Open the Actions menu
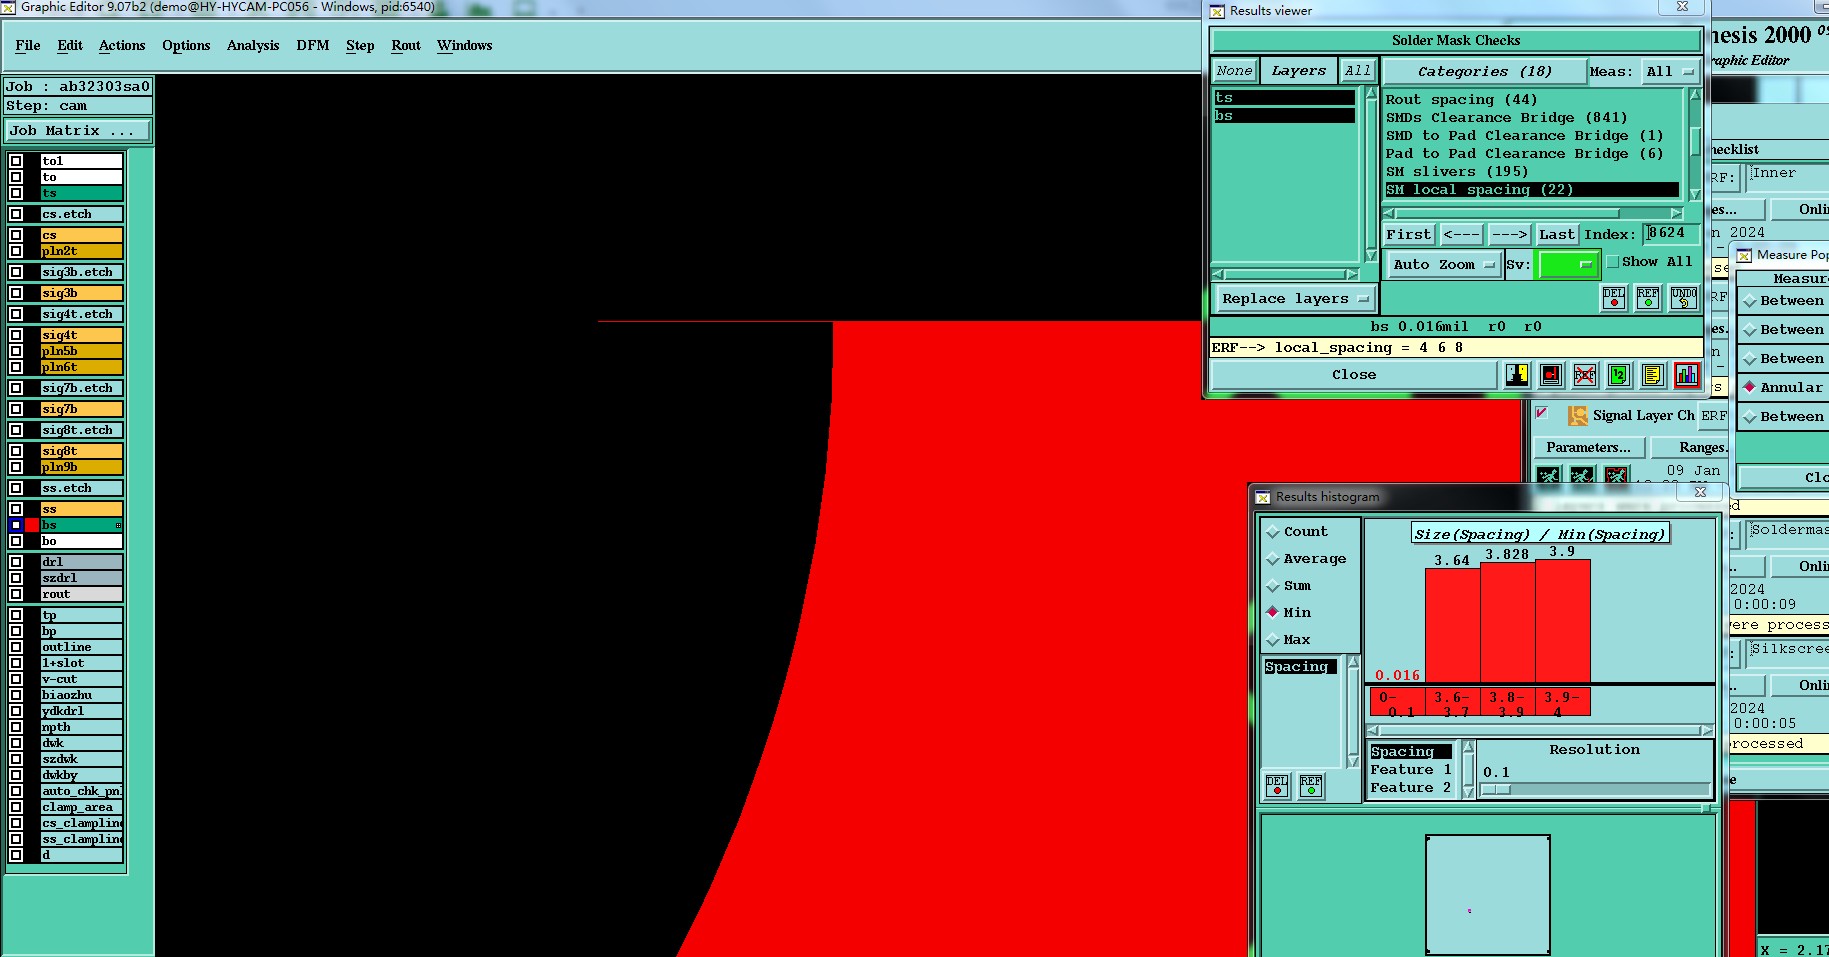 [122, 46]
